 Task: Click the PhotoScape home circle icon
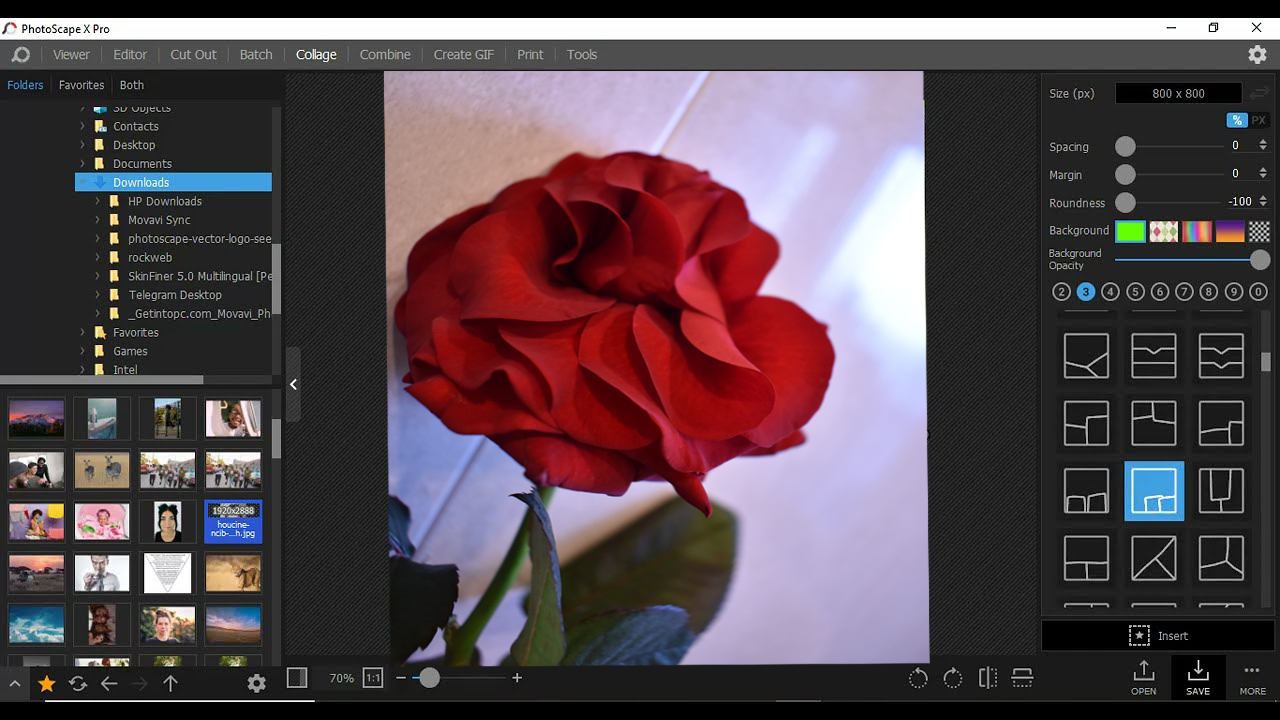[x=20, y=55]
